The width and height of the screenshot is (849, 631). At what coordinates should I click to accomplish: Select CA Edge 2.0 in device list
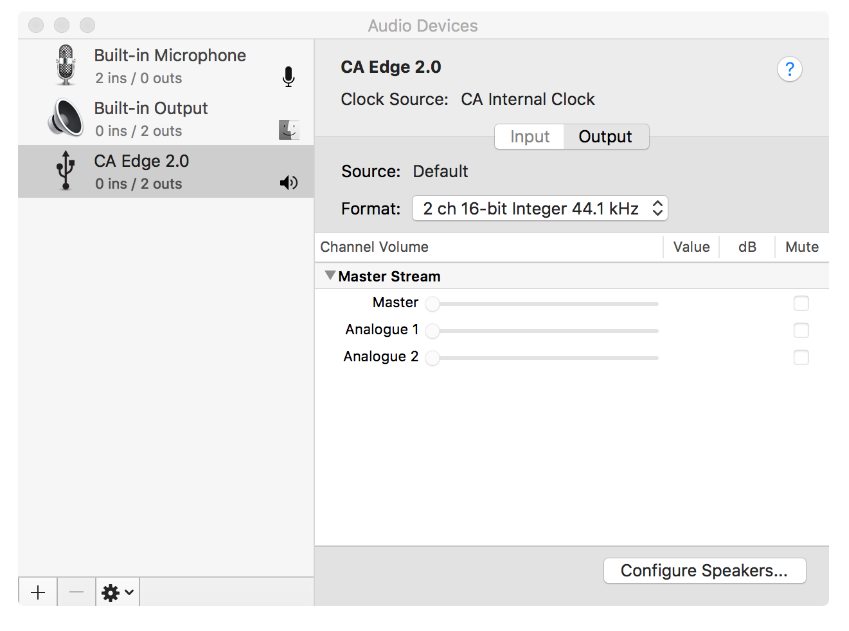(x=166, y=171)
